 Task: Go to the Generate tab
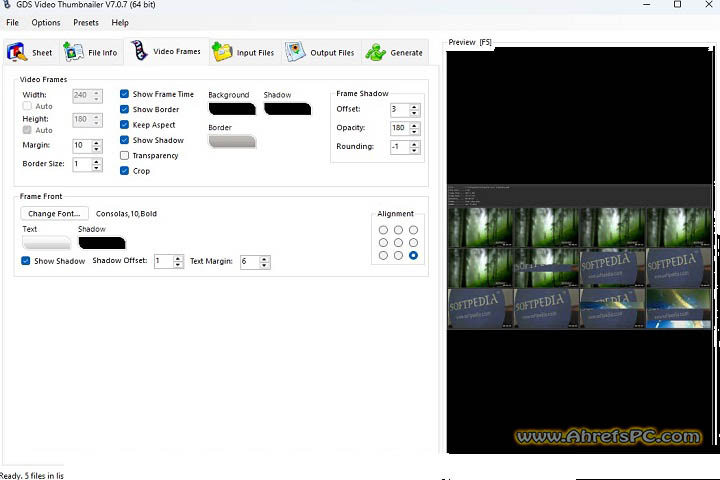coord(395,52)
